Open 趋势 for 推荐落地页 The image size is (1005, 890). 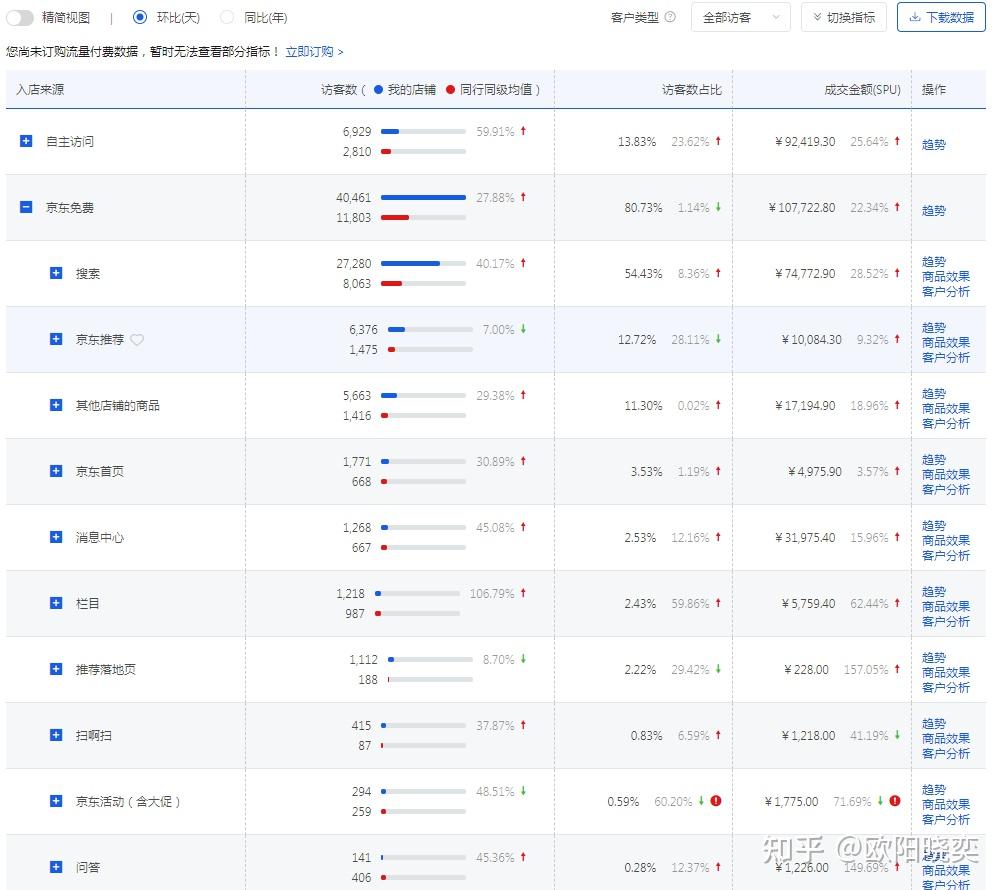(x=933, y=657)
